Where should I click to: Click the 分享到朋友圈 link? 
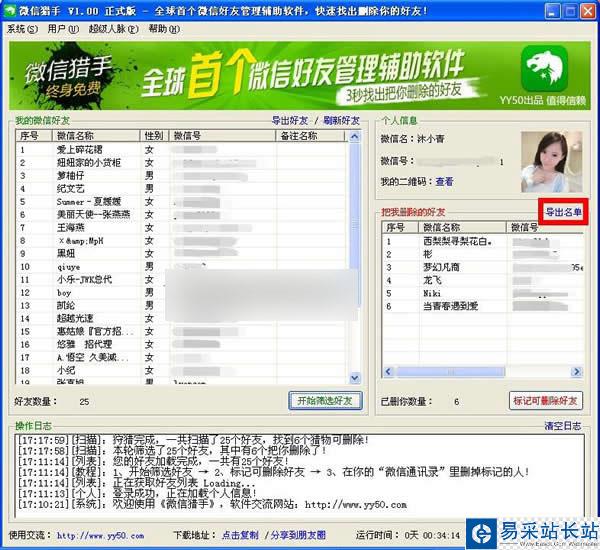pos(298,535)
